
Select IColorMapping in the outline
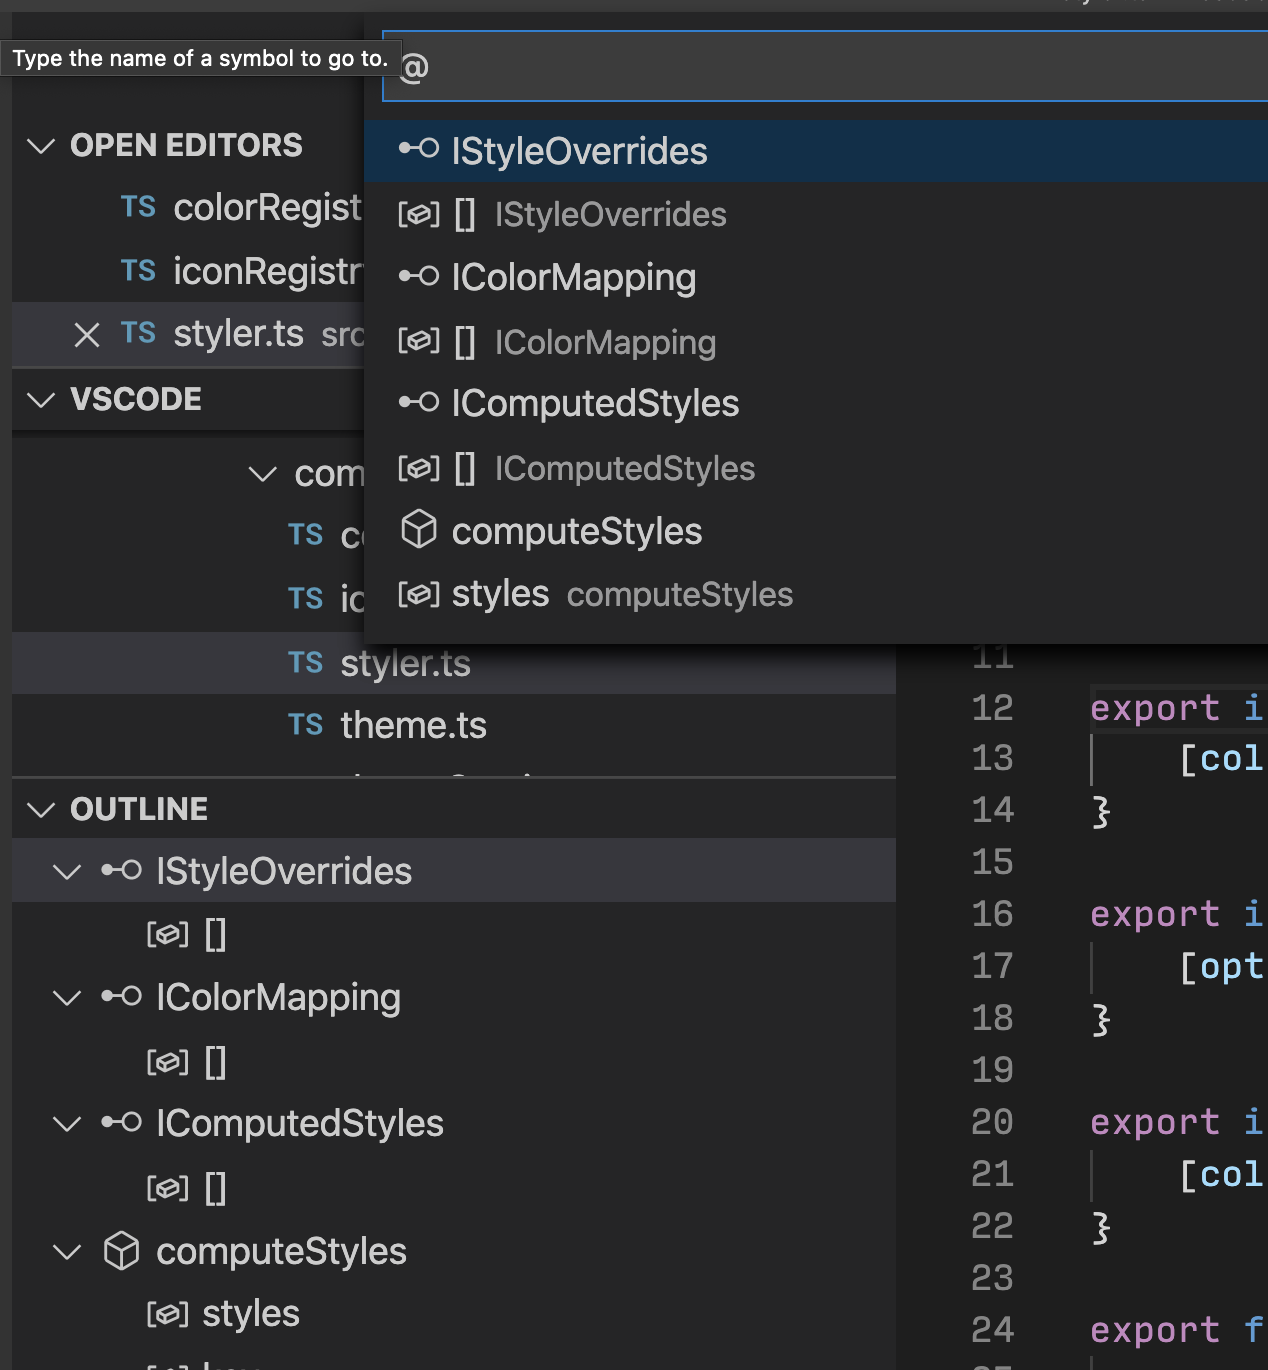point(454,997)
